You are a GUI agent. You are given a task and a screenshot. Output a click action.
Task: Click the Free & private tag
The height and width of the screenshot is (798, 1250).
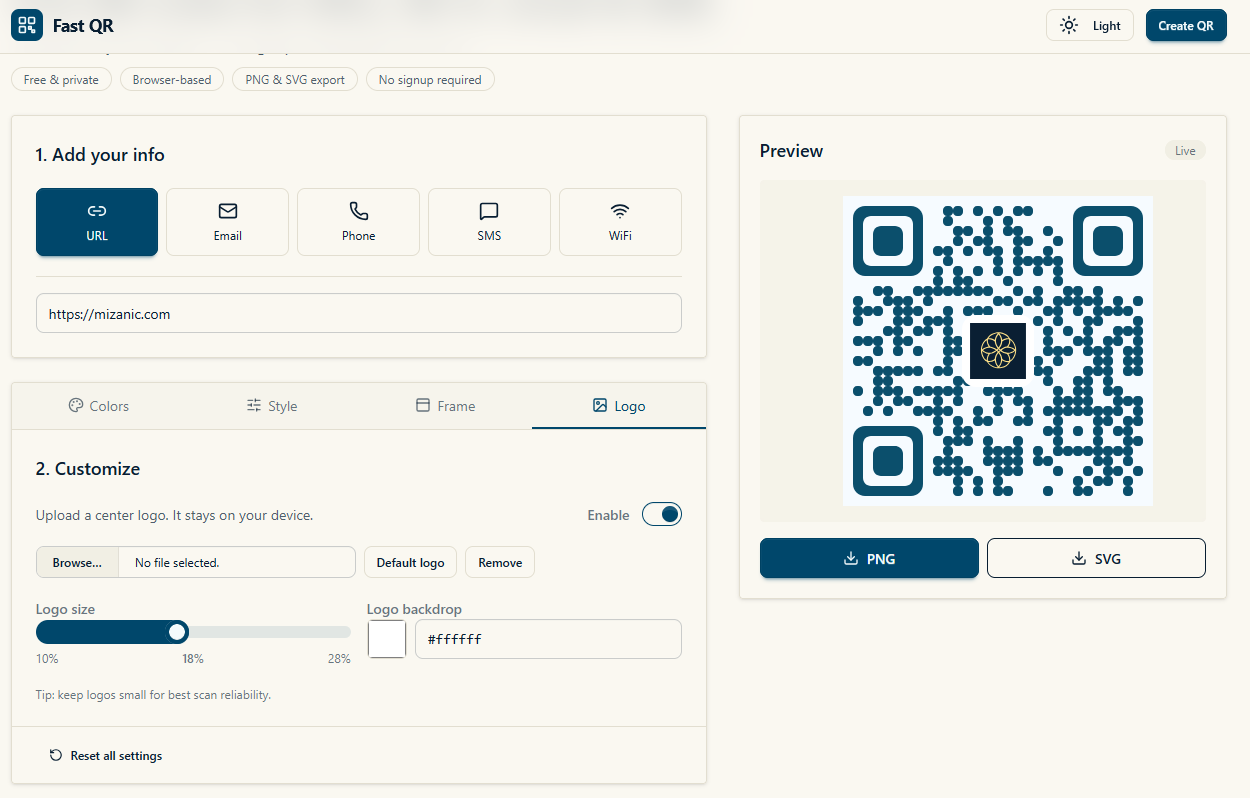click(x=61, y=80)
